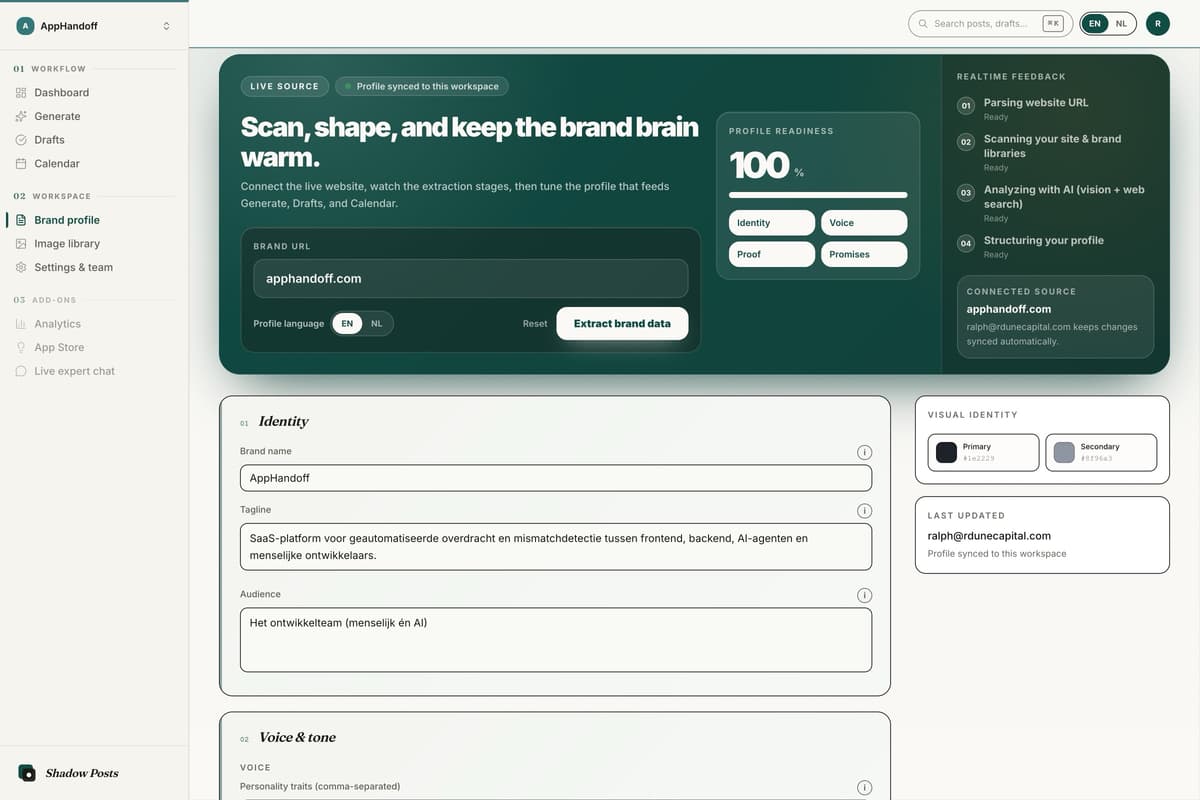1200x800 pixels.
Task: Expand the AppHandoff workspace switcher chevron
Action: 166,26
